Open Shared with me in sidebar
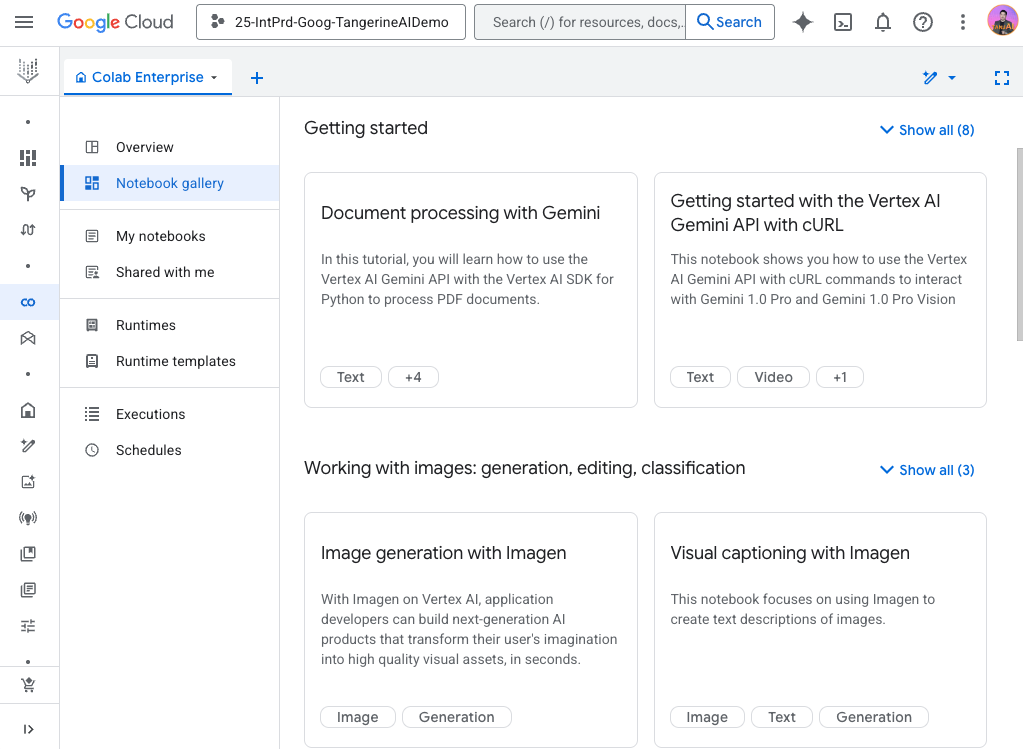 point(170,272)
